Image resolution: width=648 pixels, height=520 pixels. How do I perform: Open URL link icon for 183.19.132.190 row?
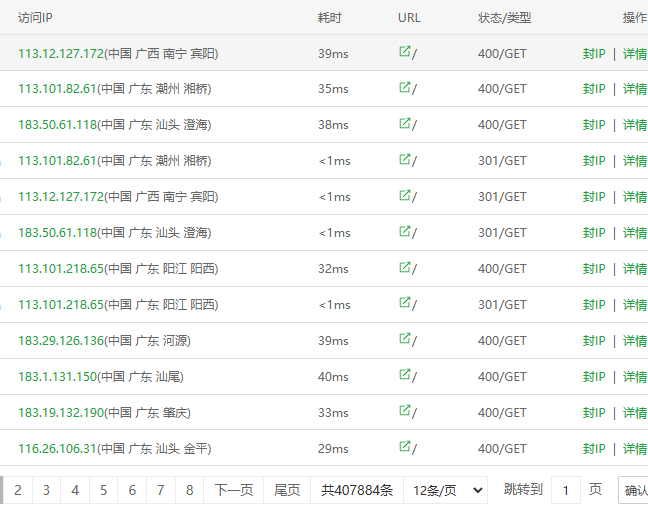click(x=404, y=412)
